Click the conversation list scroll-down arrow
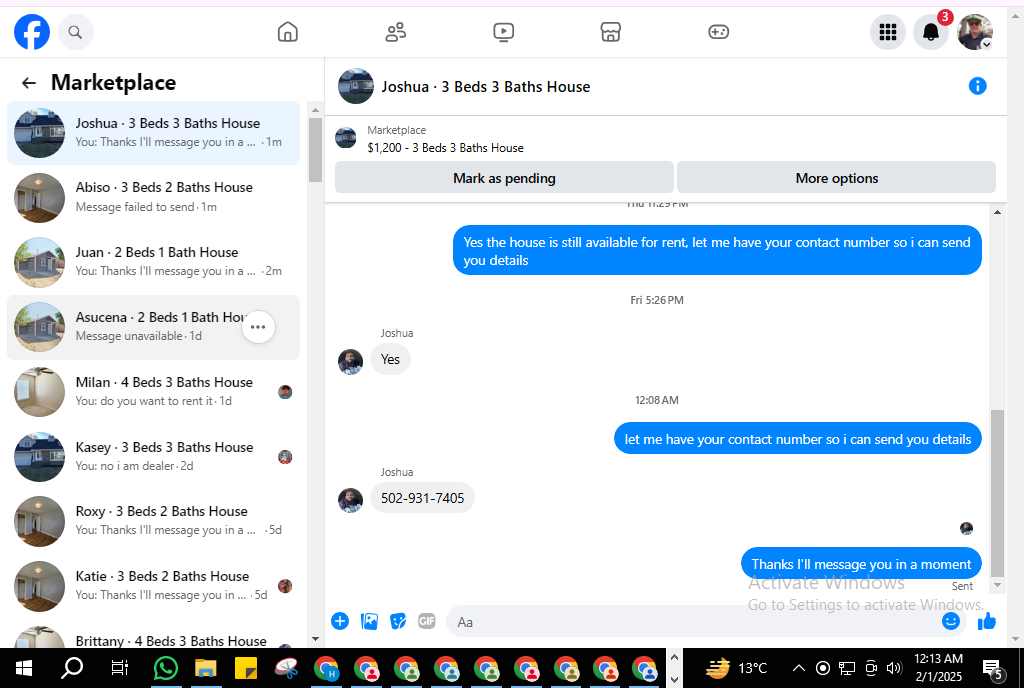Image resolution: width=1024 pixels, height=688 pixels. 315,639
